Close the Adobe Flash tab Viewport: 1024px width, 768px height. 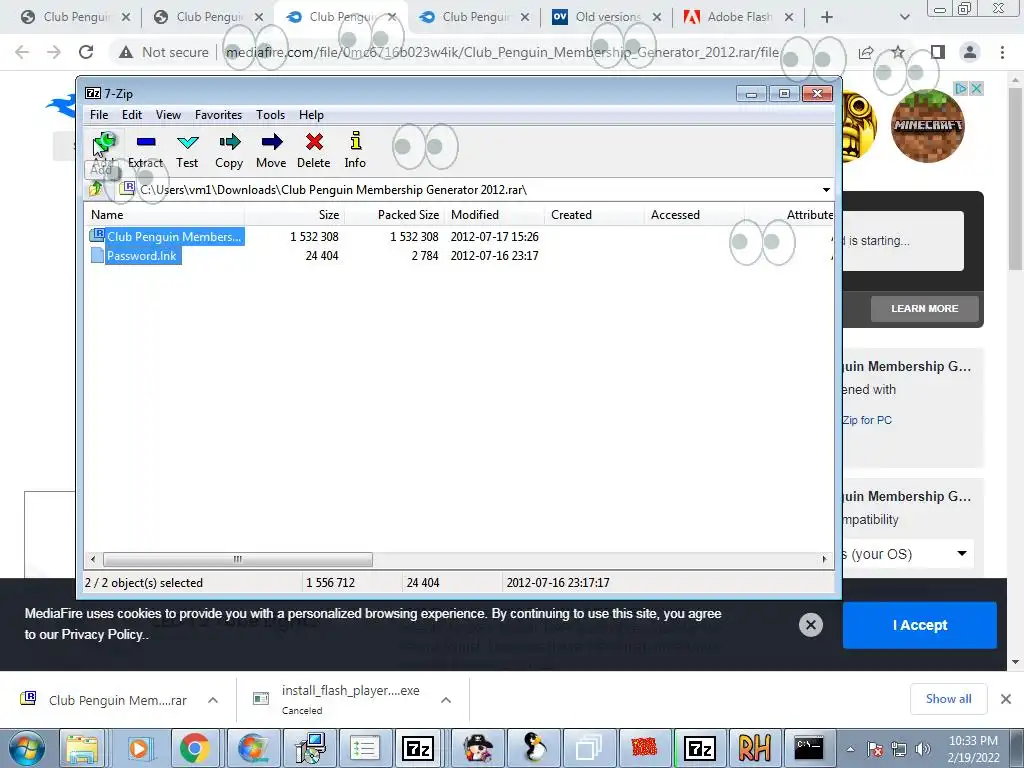pyautogui.click(x=789, y=17)
